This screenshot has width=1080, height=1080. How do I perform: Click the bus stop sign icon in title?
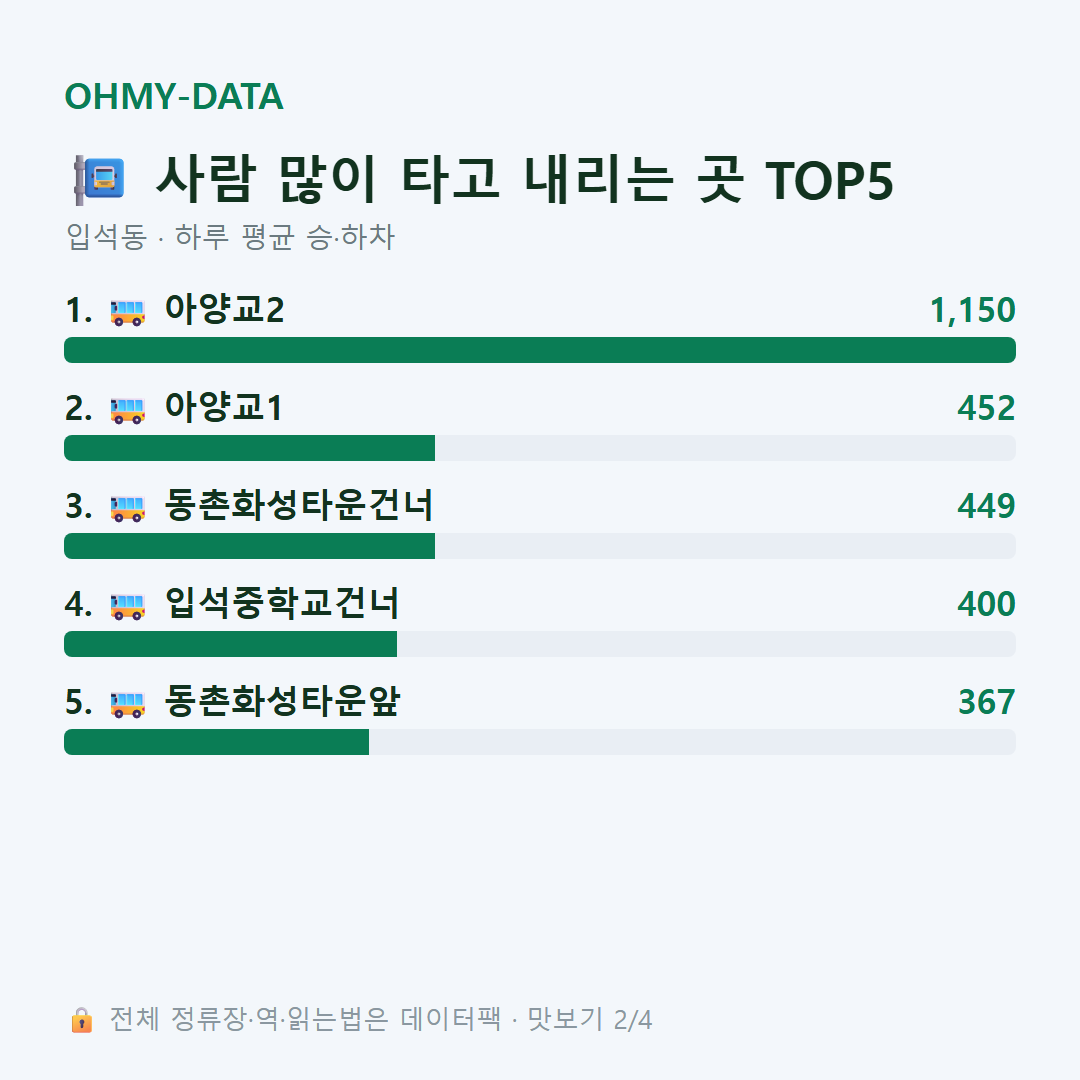[x=99, y=180]
